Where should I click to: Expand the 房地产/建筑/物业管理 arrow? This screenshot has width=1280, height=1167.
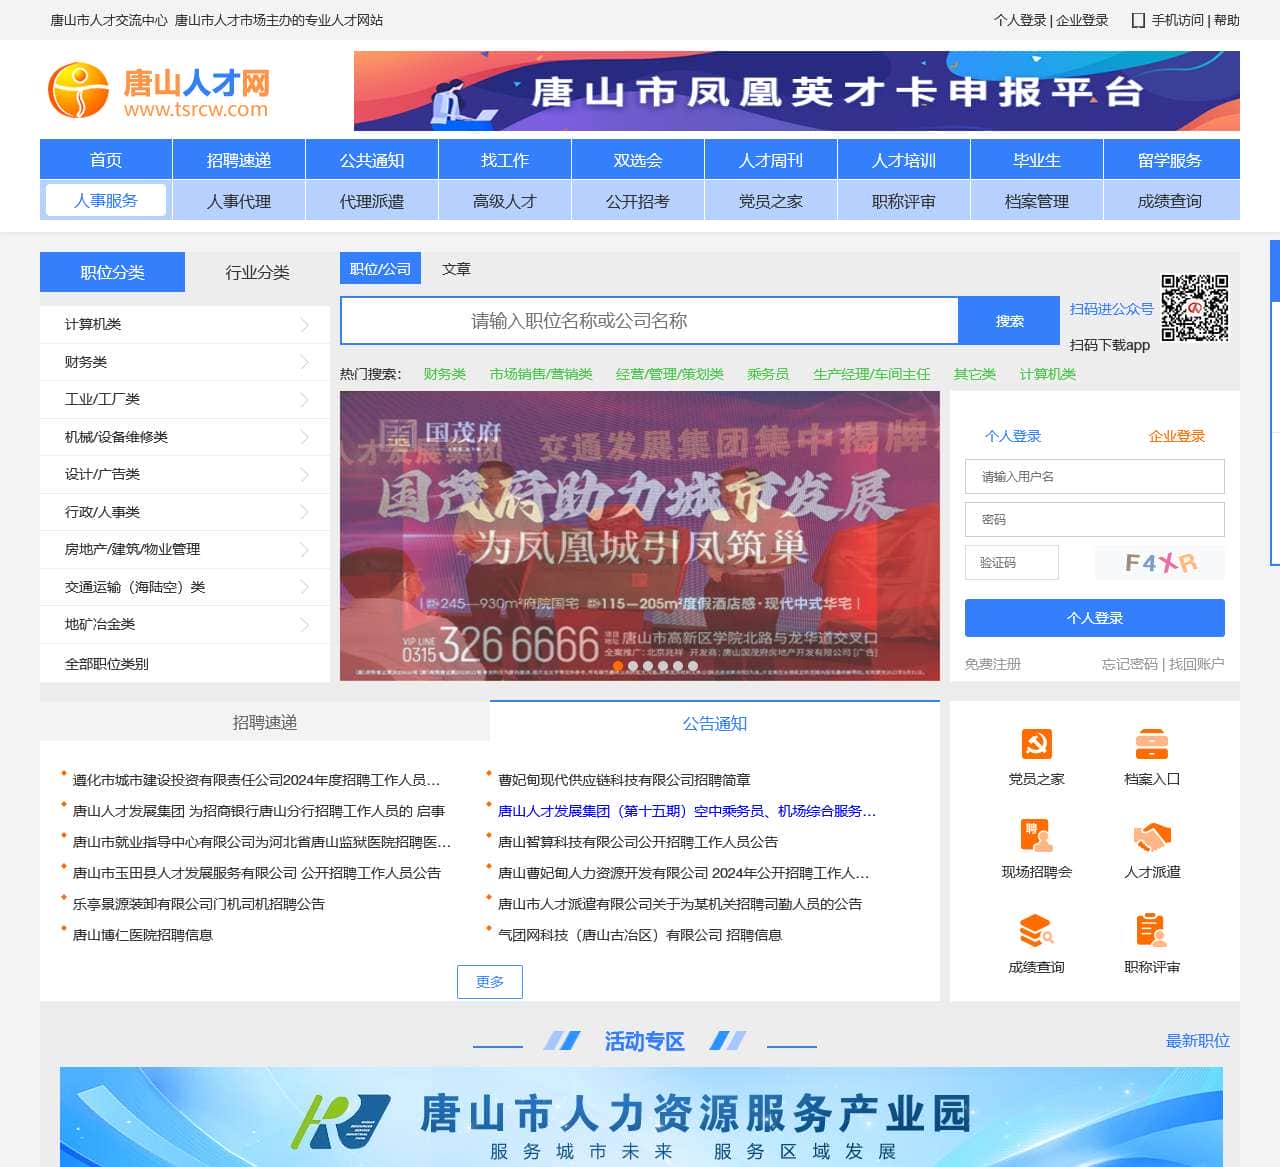click(305, 549)
